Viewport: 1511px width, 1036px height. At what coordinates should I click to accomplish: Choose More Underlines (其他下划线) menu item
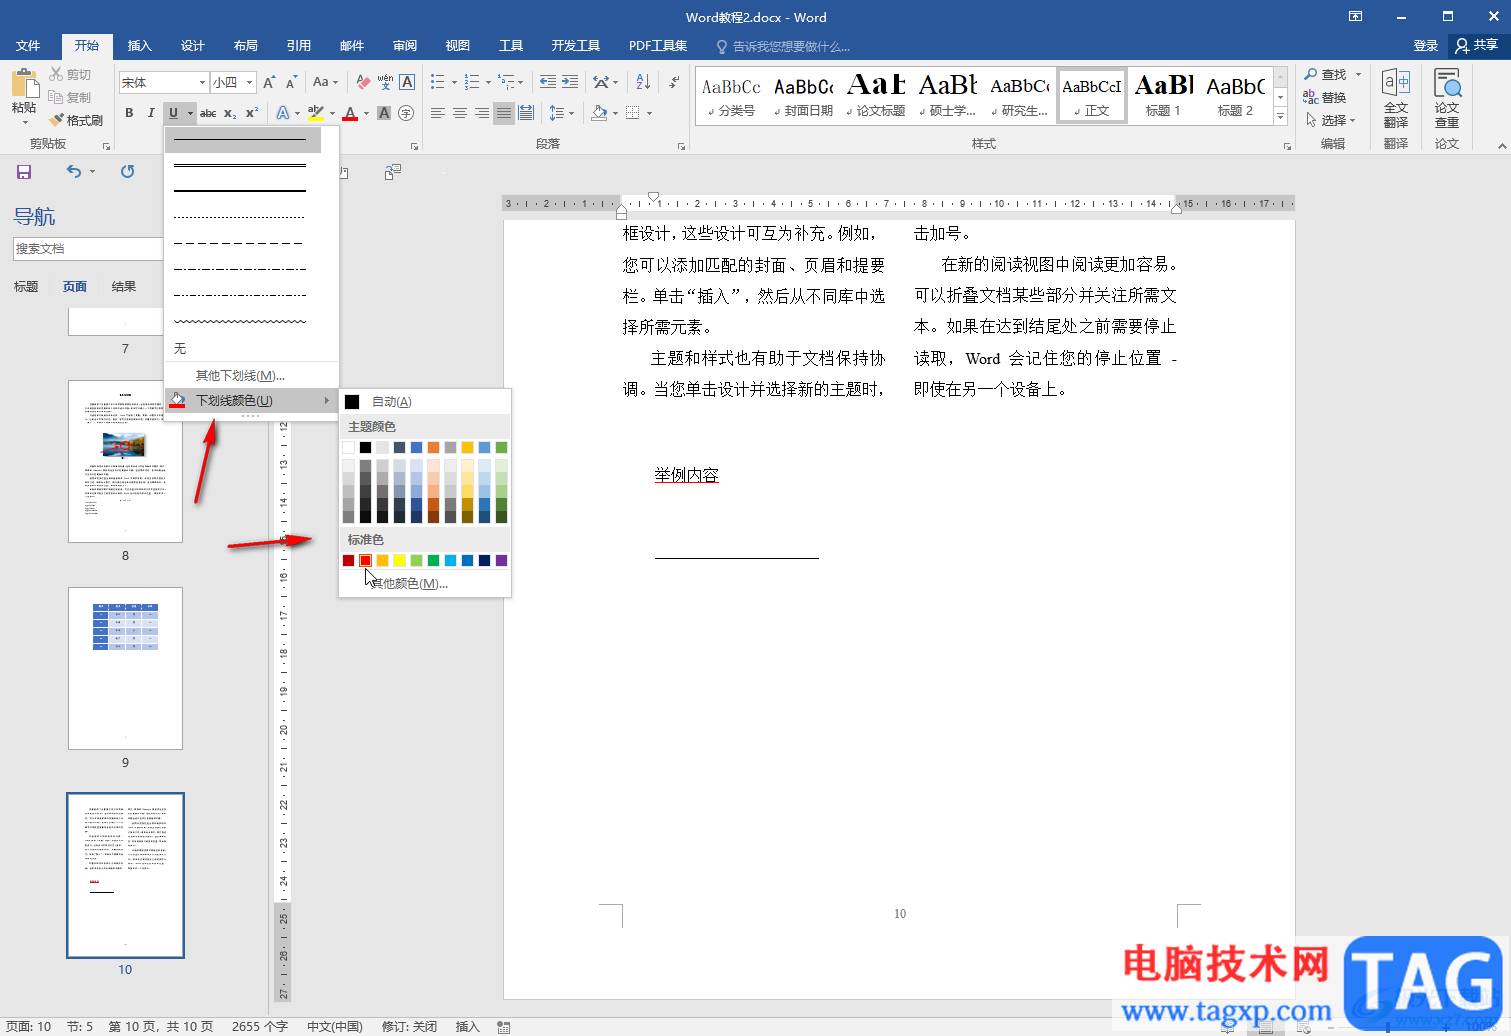252,375
